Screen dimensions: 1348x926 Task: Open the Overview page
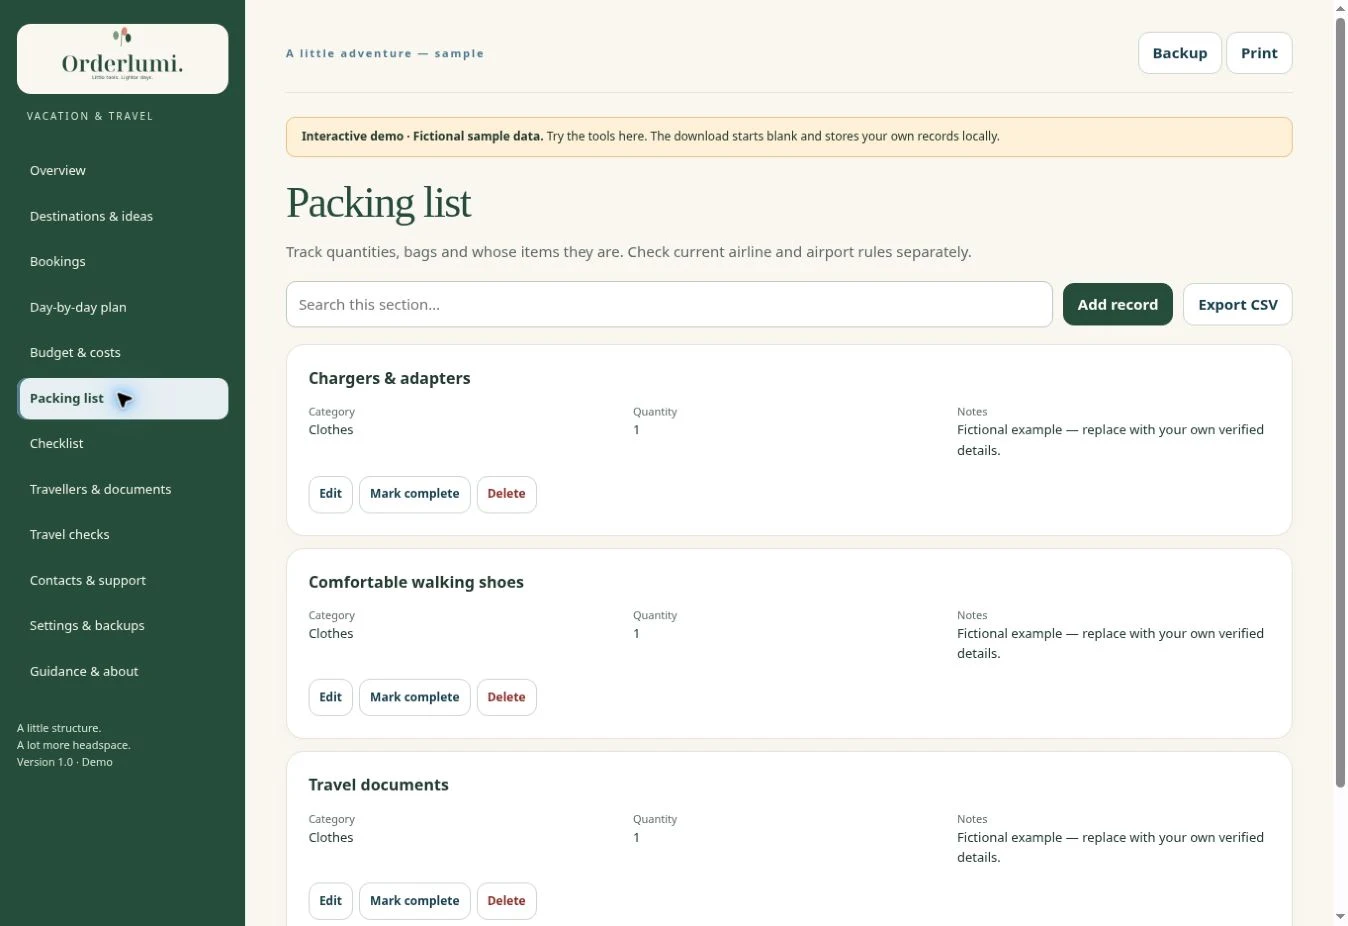coord(122,171)
